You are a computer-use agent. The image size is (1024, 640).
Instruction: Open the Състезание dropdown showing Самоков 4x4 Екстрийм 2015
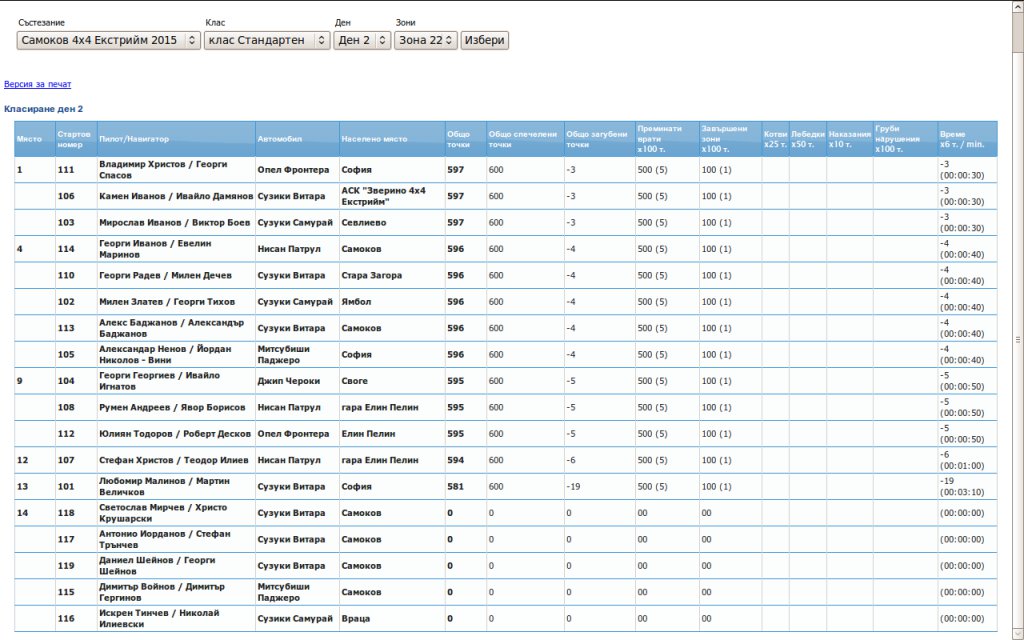pyautogui.click(x=108, y=40)
